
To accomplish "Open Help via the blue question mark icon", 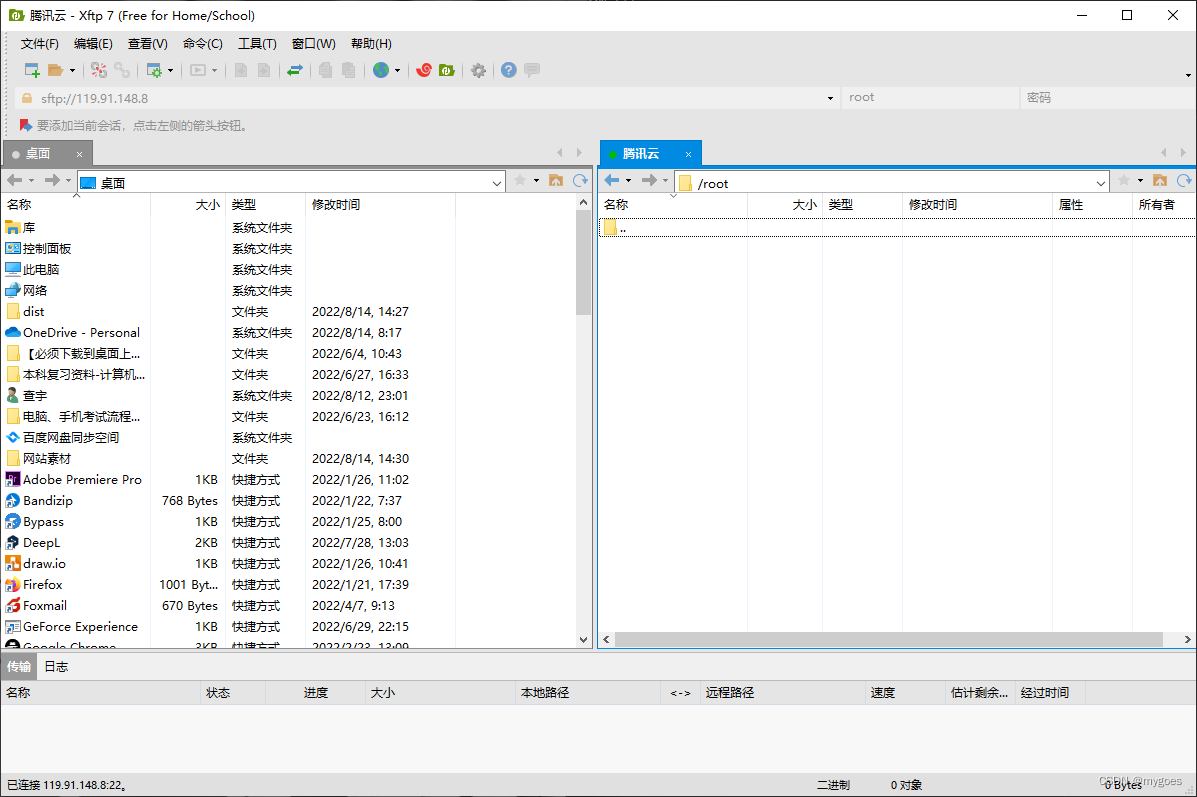I will (508, 70).
